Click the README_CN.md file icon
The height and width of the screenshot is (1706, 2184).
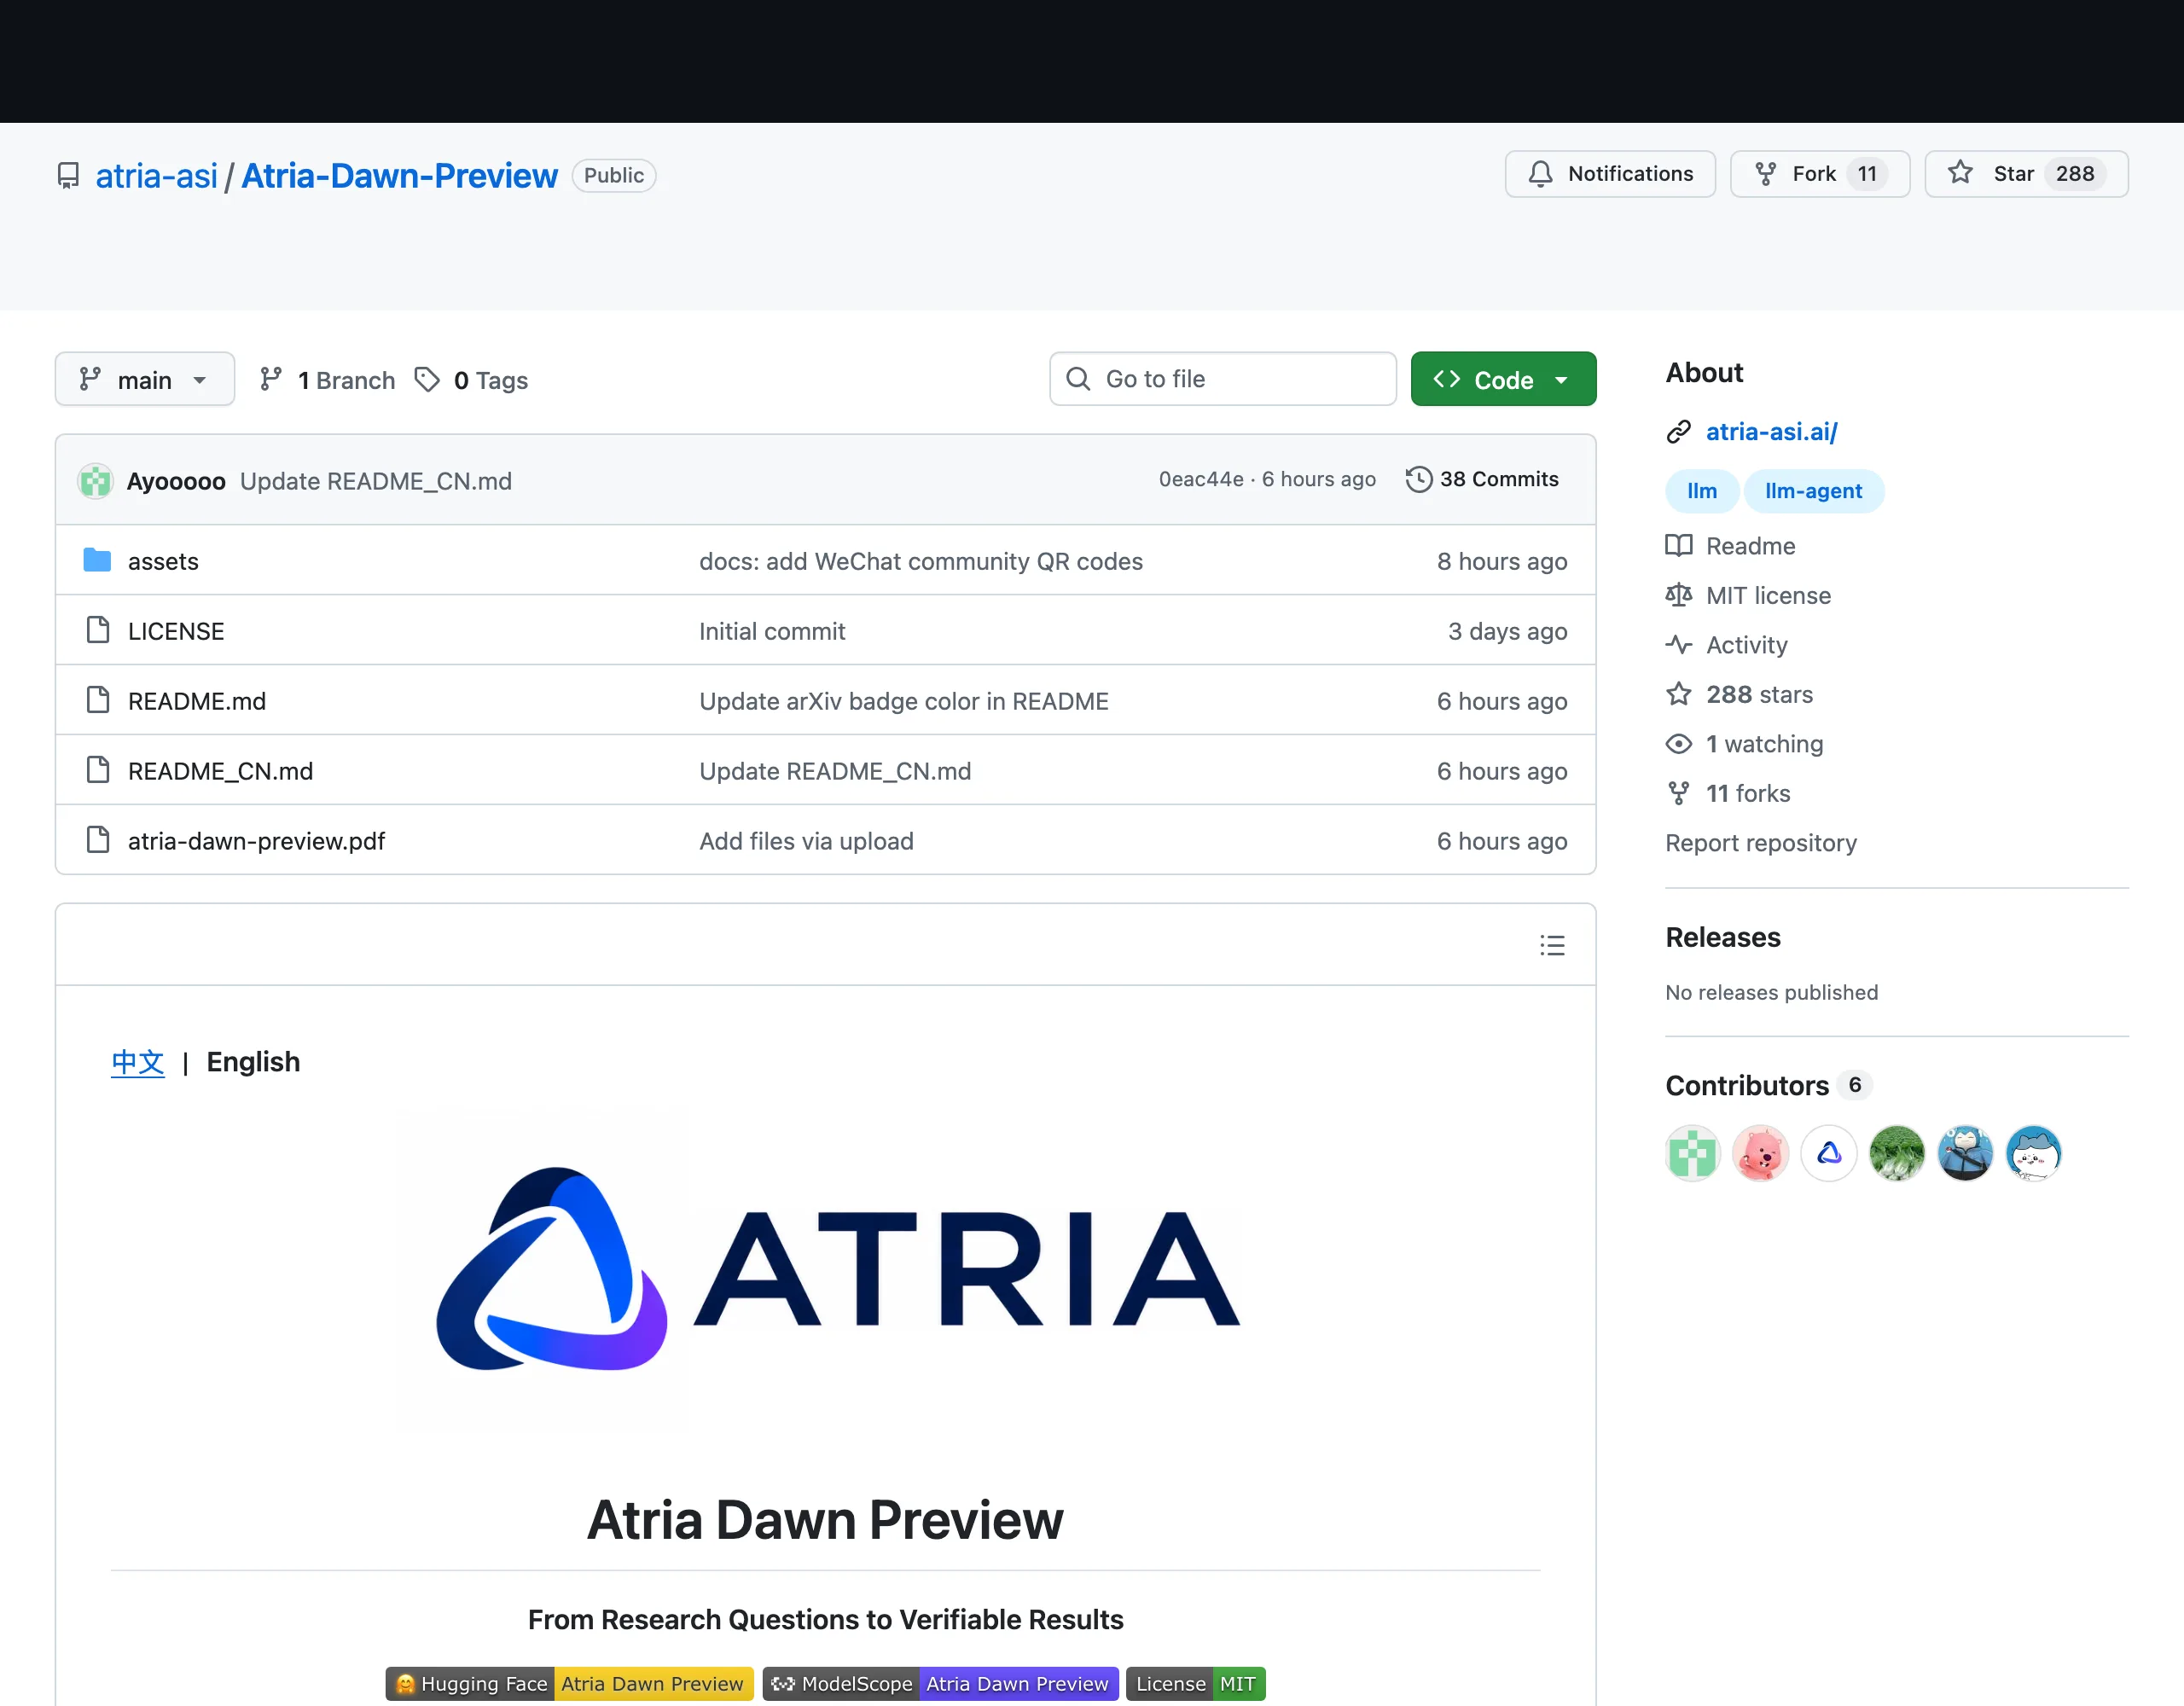pos(98,770)
